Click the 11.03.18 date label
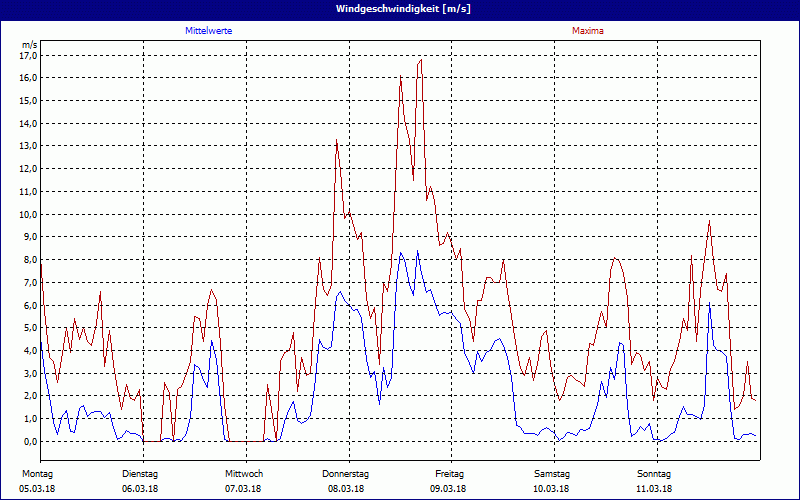This screenshot has height=500, width=800. pos(654,489)
